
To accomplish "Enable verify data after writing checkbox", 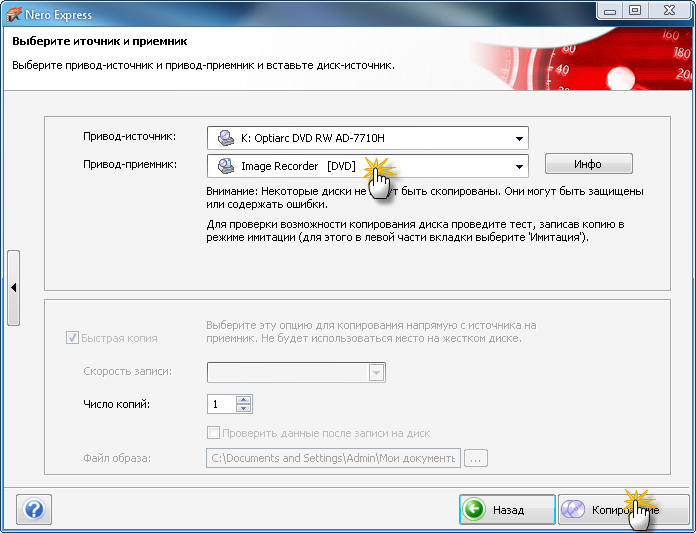I will coord(213,433).
